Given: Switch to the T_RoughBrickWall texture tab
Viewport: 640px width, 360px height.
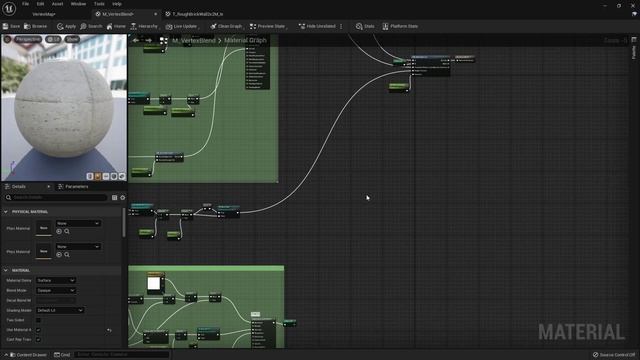Looking at the screenshot, I should (x=194, y=14).
